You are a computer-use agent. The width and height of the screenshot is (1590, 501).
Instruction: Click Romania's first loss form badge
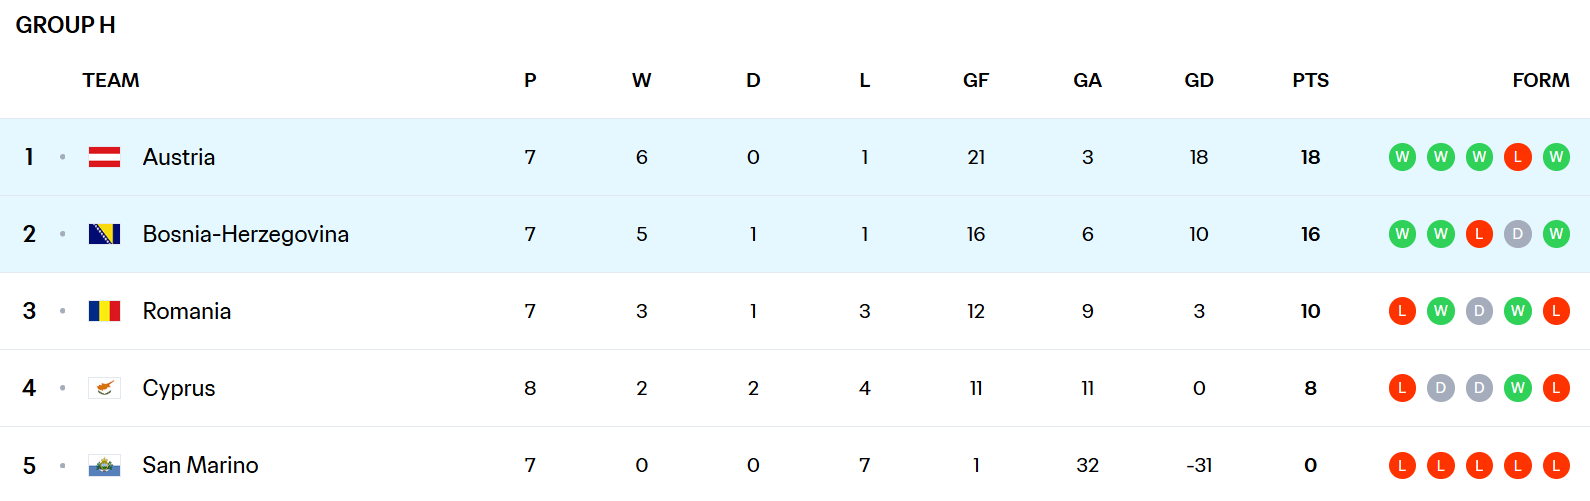click(1402, 311)
